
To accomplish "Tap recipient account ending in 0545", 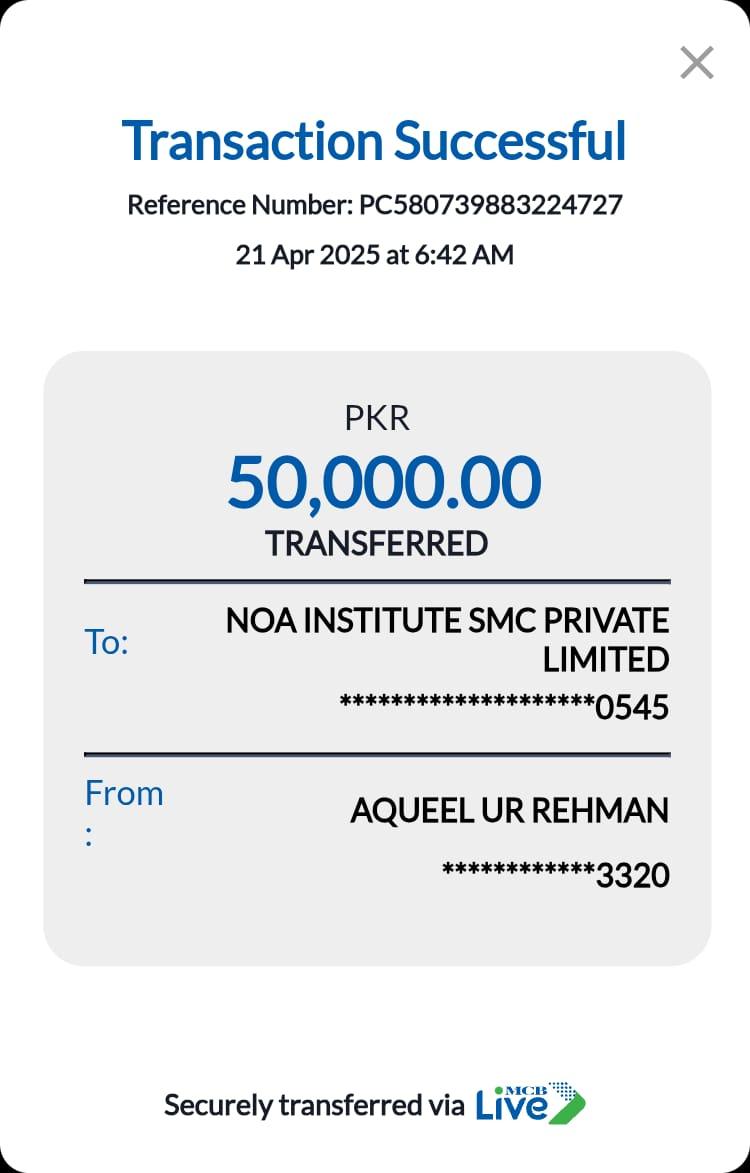I will click(x=504, y=708).
